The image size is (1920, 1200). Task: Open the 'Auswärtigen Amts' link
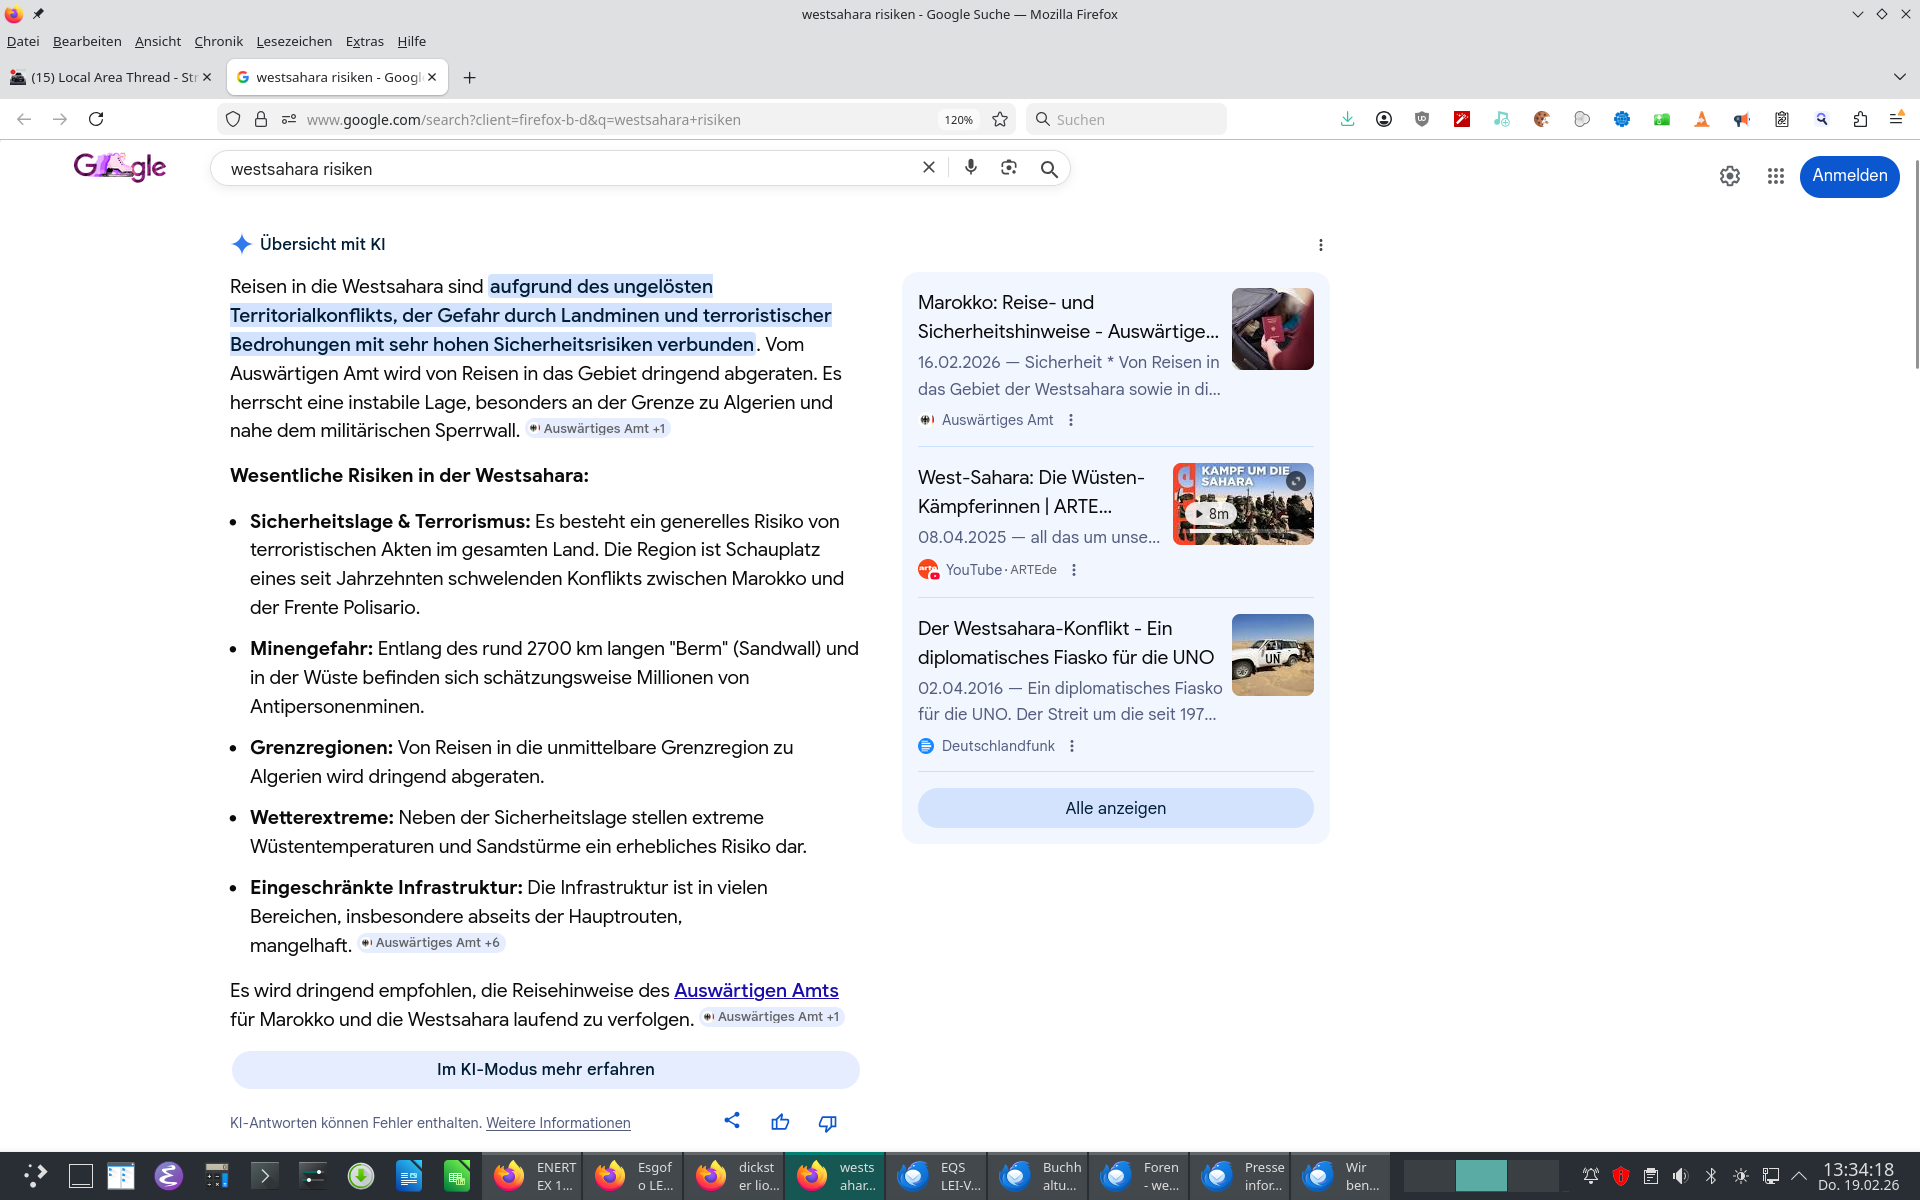tap(756, 990)
